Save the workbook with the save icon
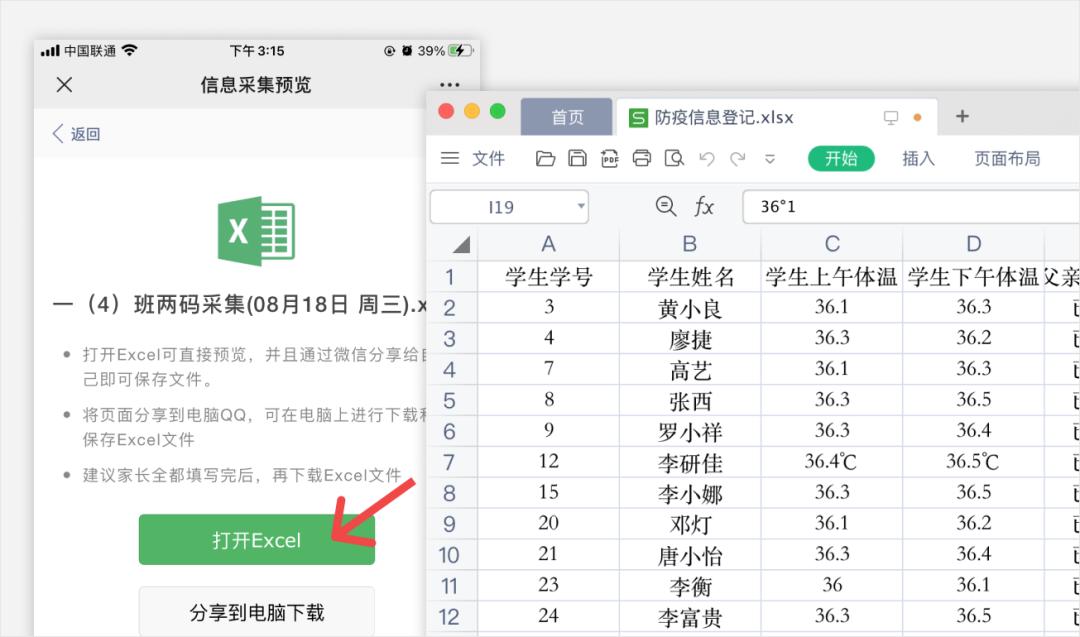The image size is (1080, 637). click(577, 158)
